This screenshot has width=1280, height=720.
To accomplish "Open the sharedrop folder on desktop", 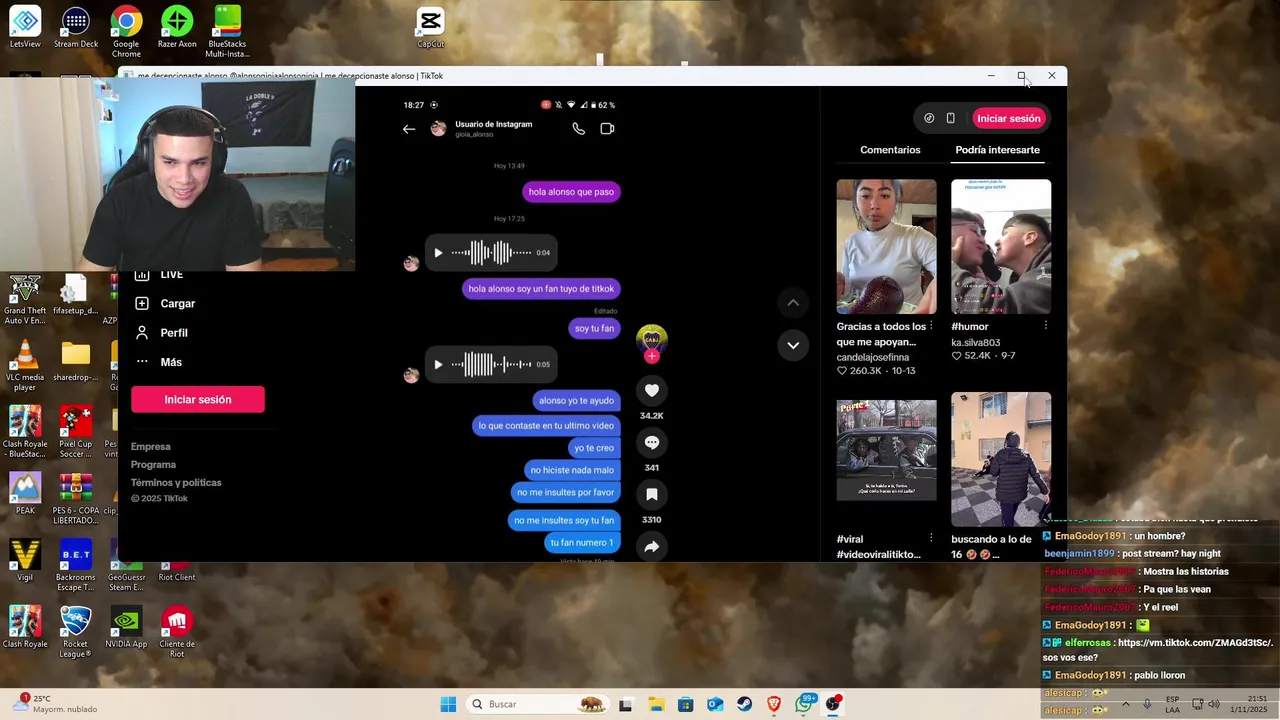I will point(76,362).
